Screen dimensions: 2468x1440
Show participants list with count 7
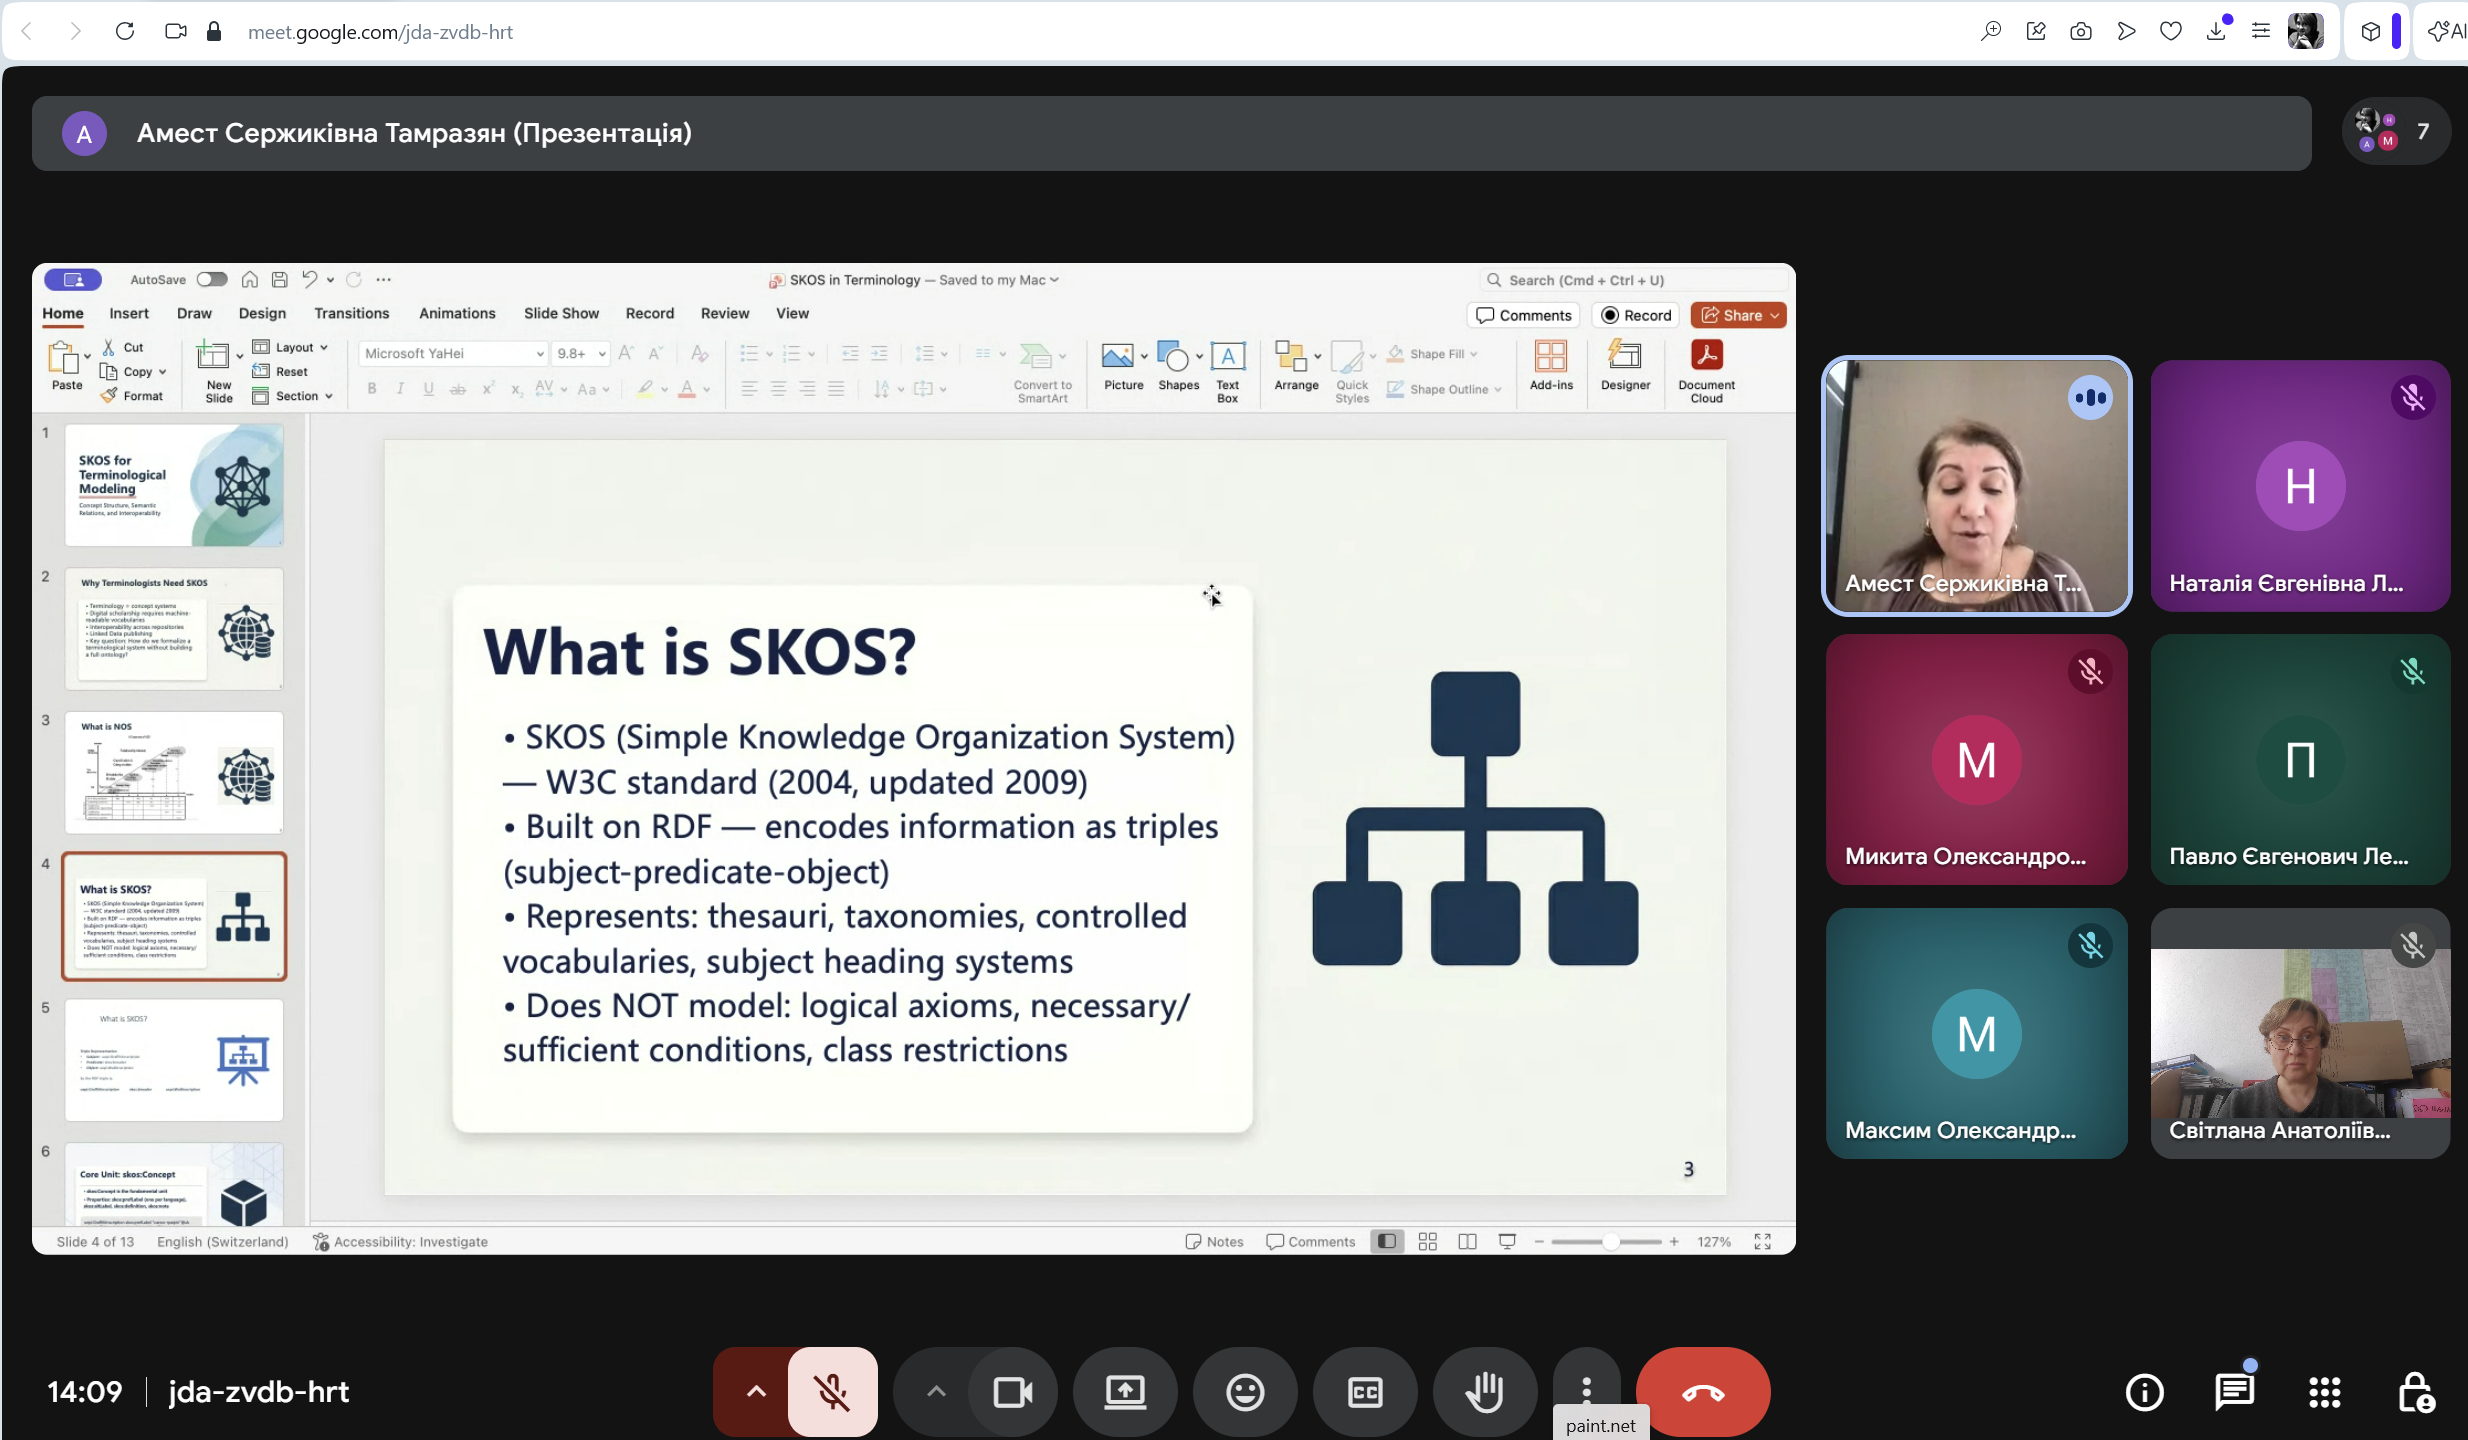(x=2396, y=131)
